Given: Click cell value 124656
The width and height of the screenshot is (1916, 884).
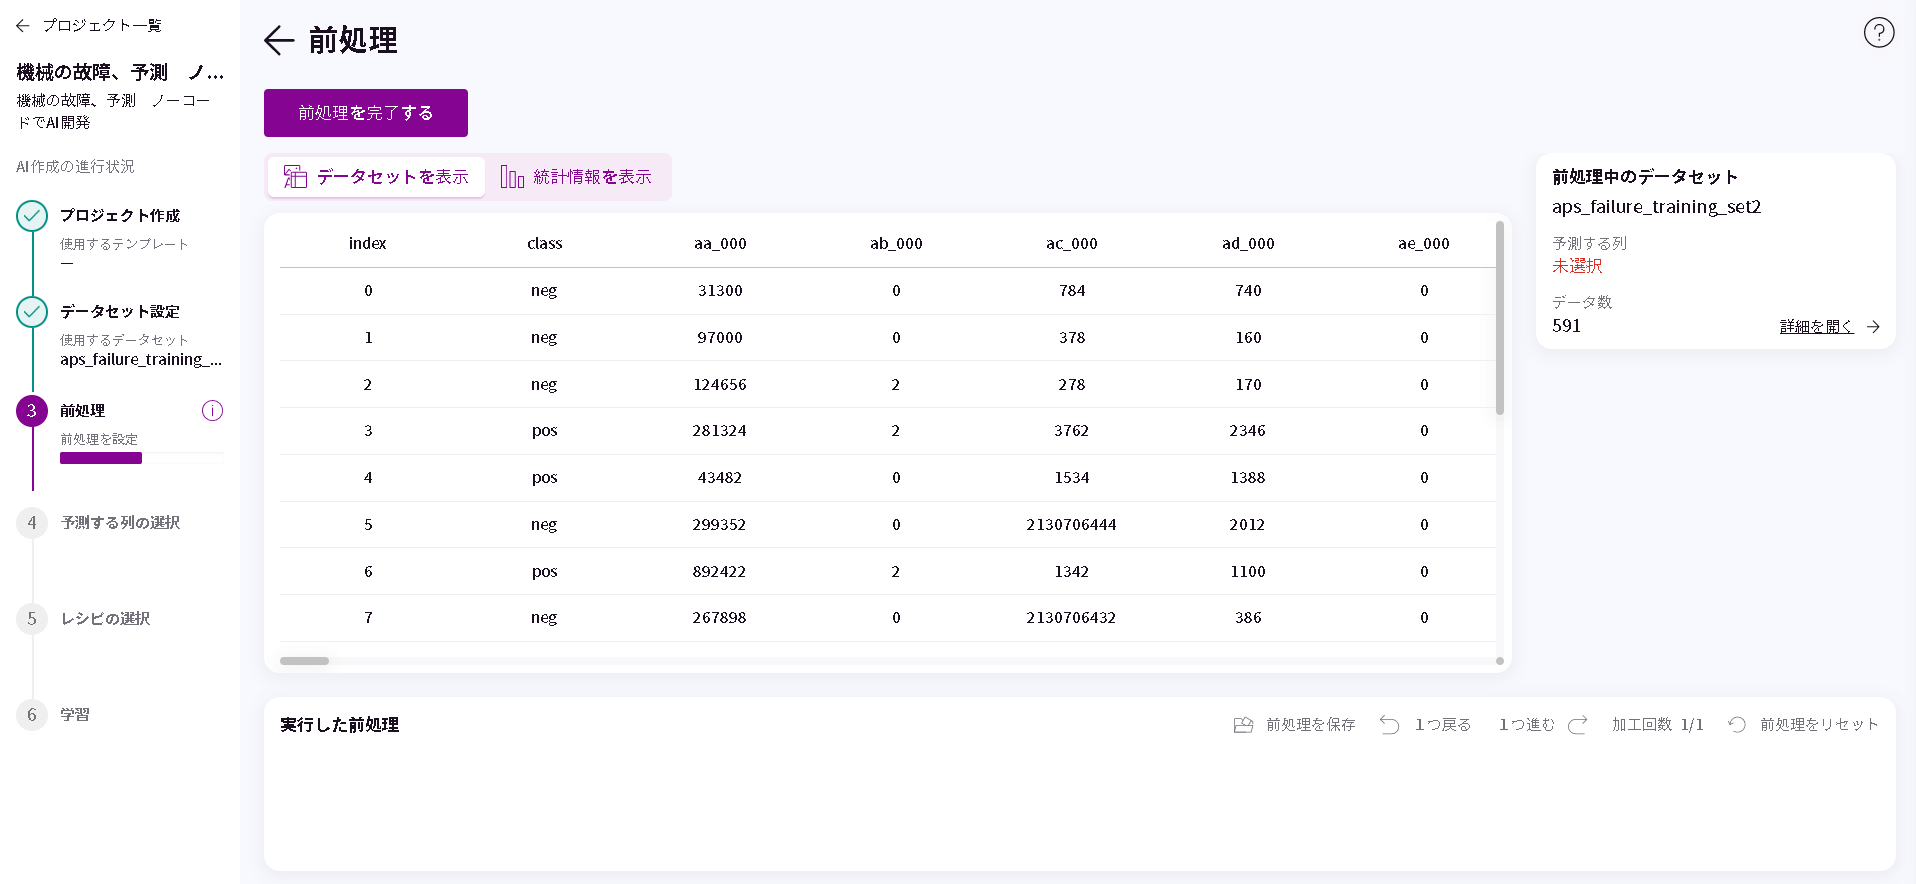Looking at the screenshot, I should (720, 385).
